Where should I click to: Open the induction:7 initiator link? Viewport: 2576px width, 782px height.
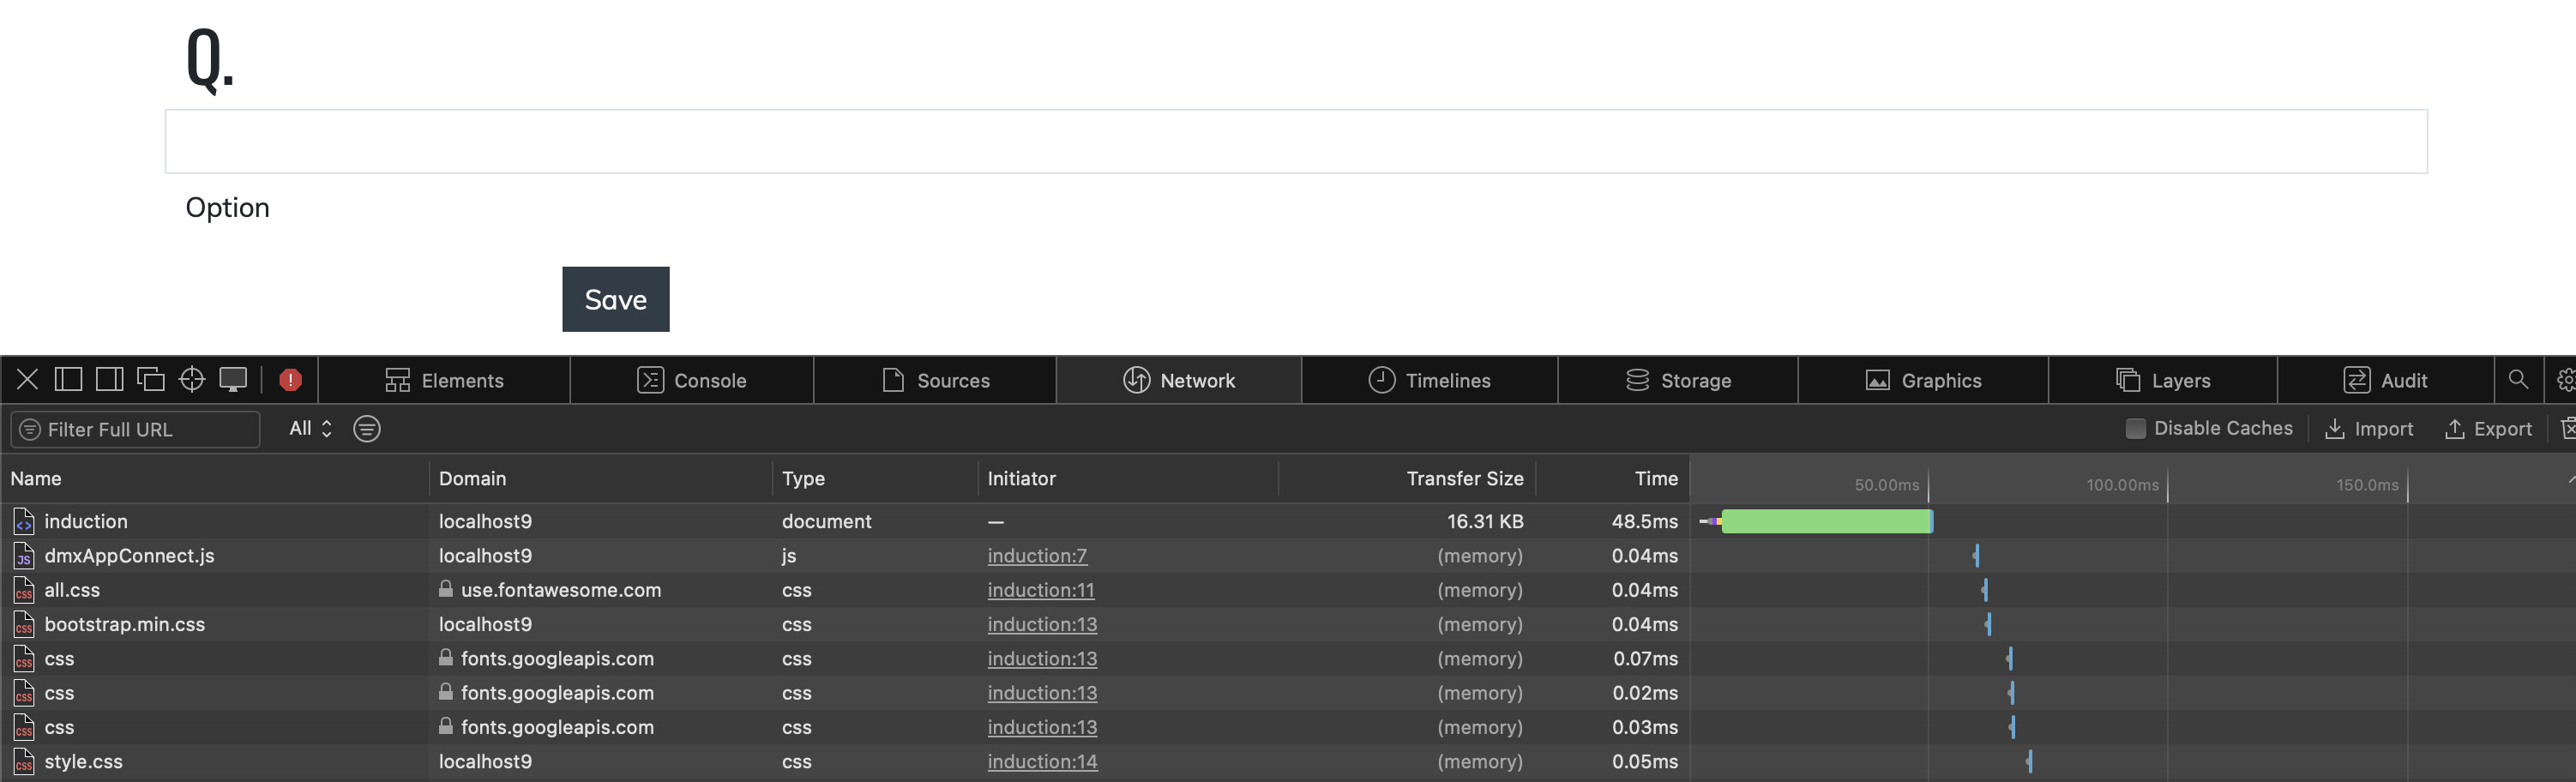point(1037,556)
